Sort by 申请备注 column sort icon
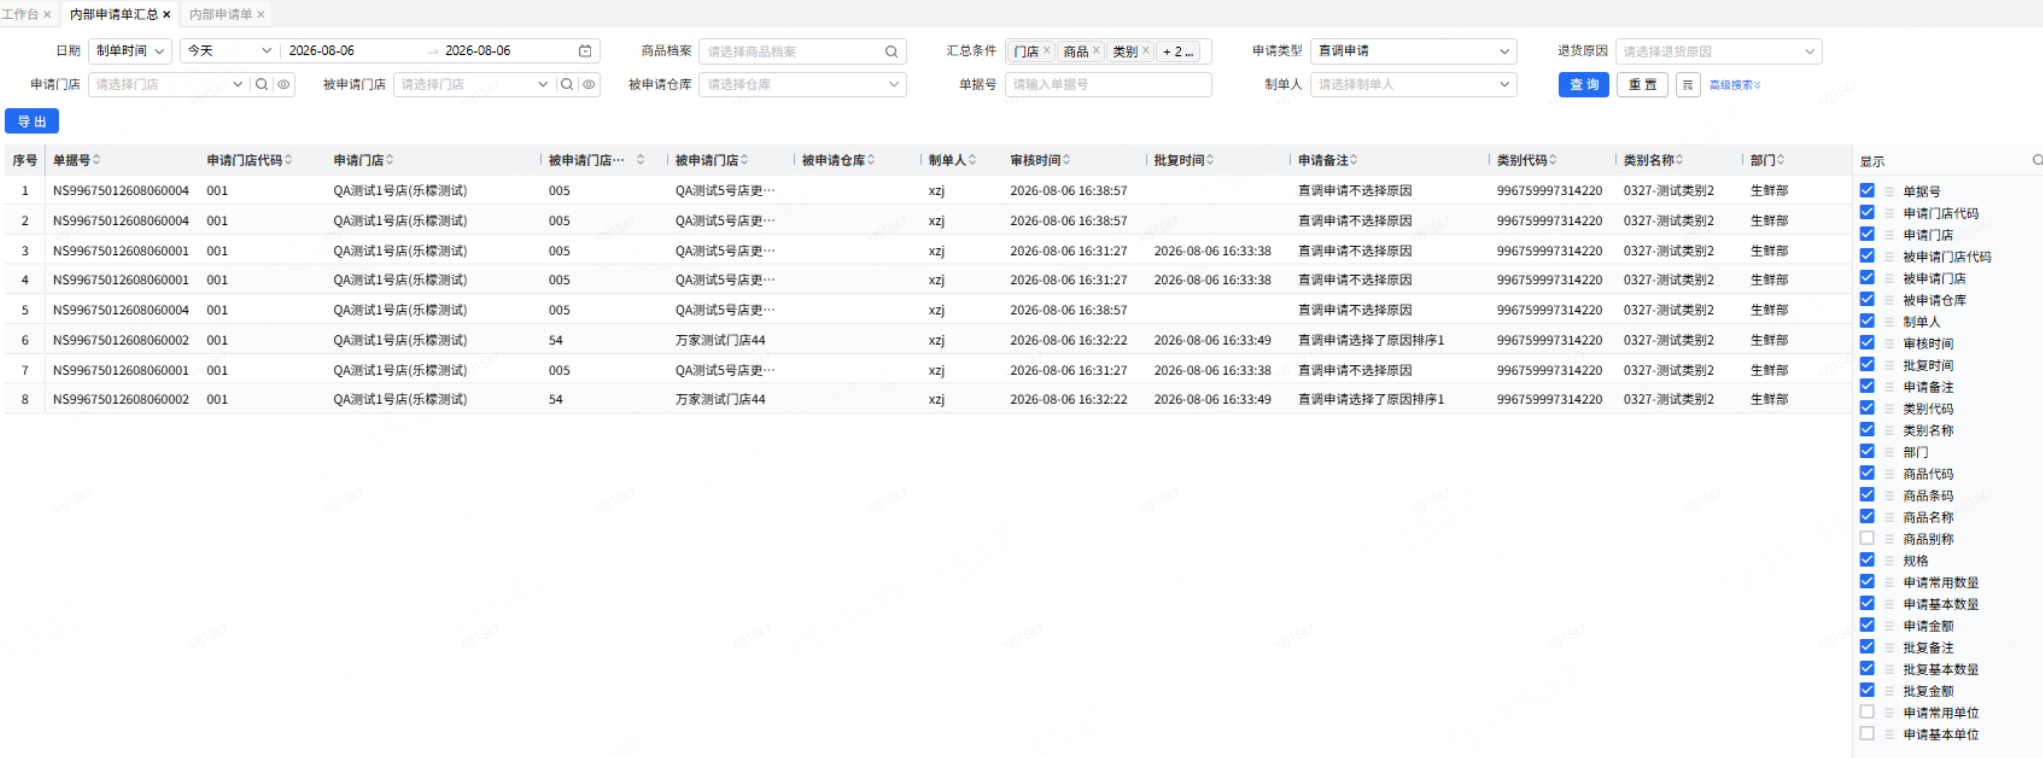Image resolution: width=2043 pixels, height=758 pixels. click(x=1354, y=160)
